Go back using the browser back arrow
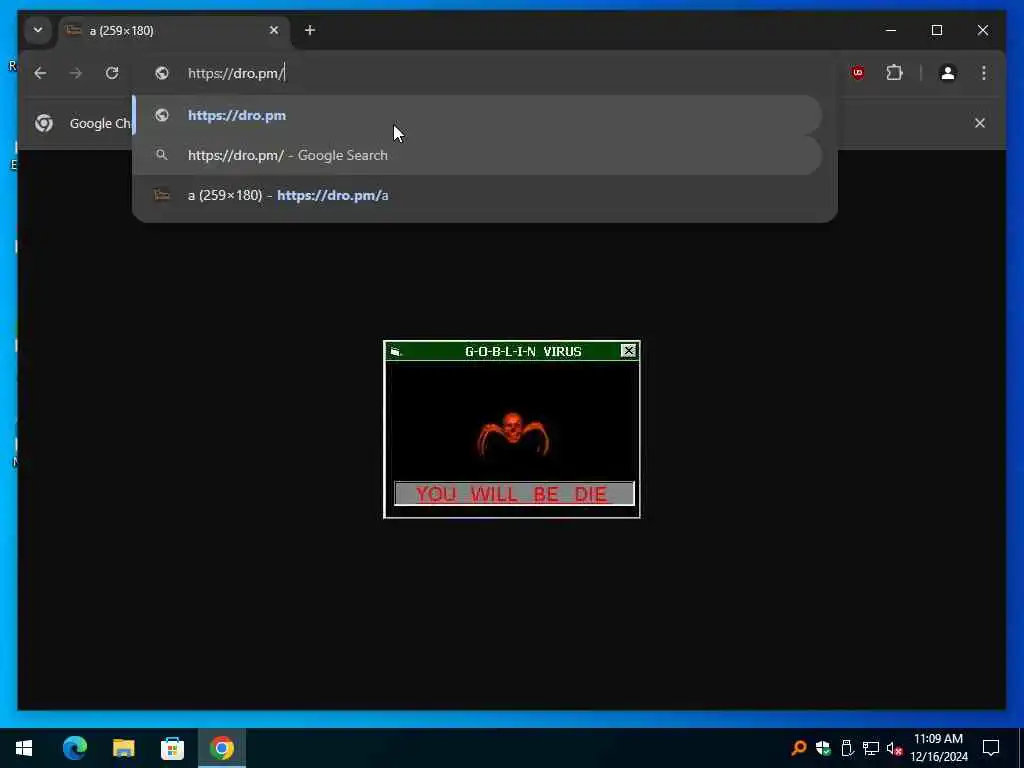 tap(40, 73)
